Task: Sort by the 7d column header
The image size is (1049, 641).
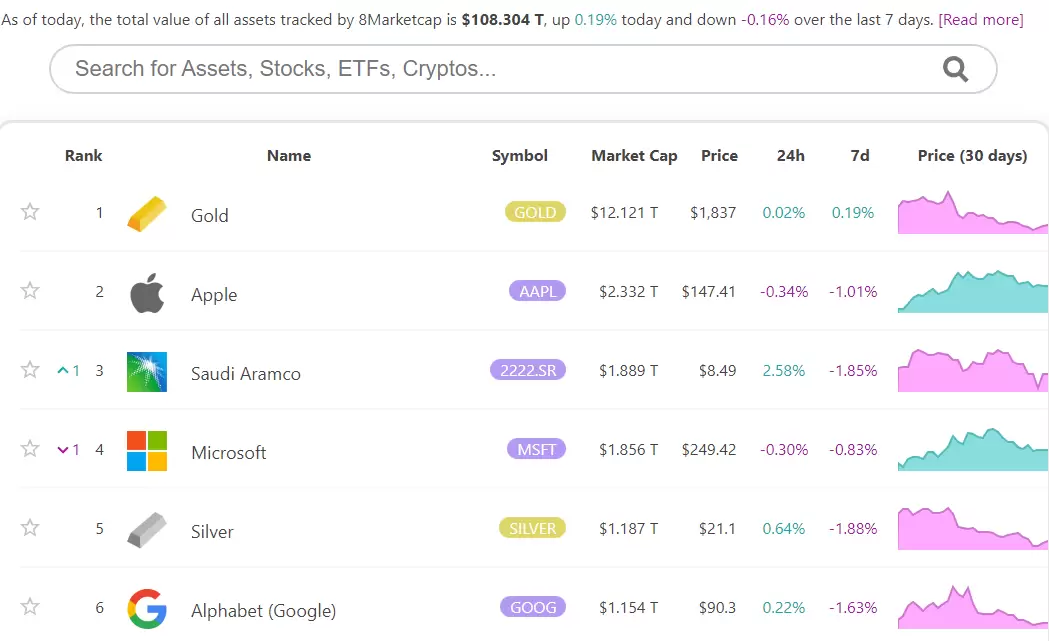Action: click(x=860, y=156)
